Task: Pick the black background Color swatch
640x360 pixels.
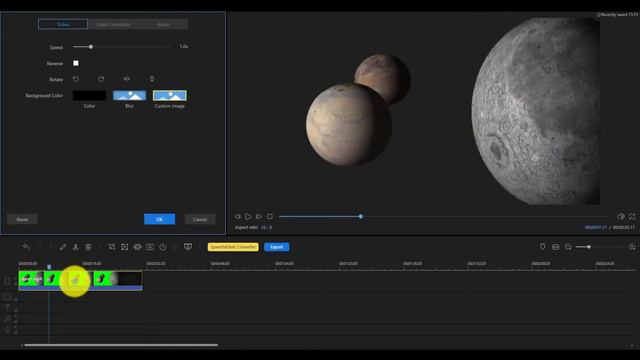Action: coord(89,96)
